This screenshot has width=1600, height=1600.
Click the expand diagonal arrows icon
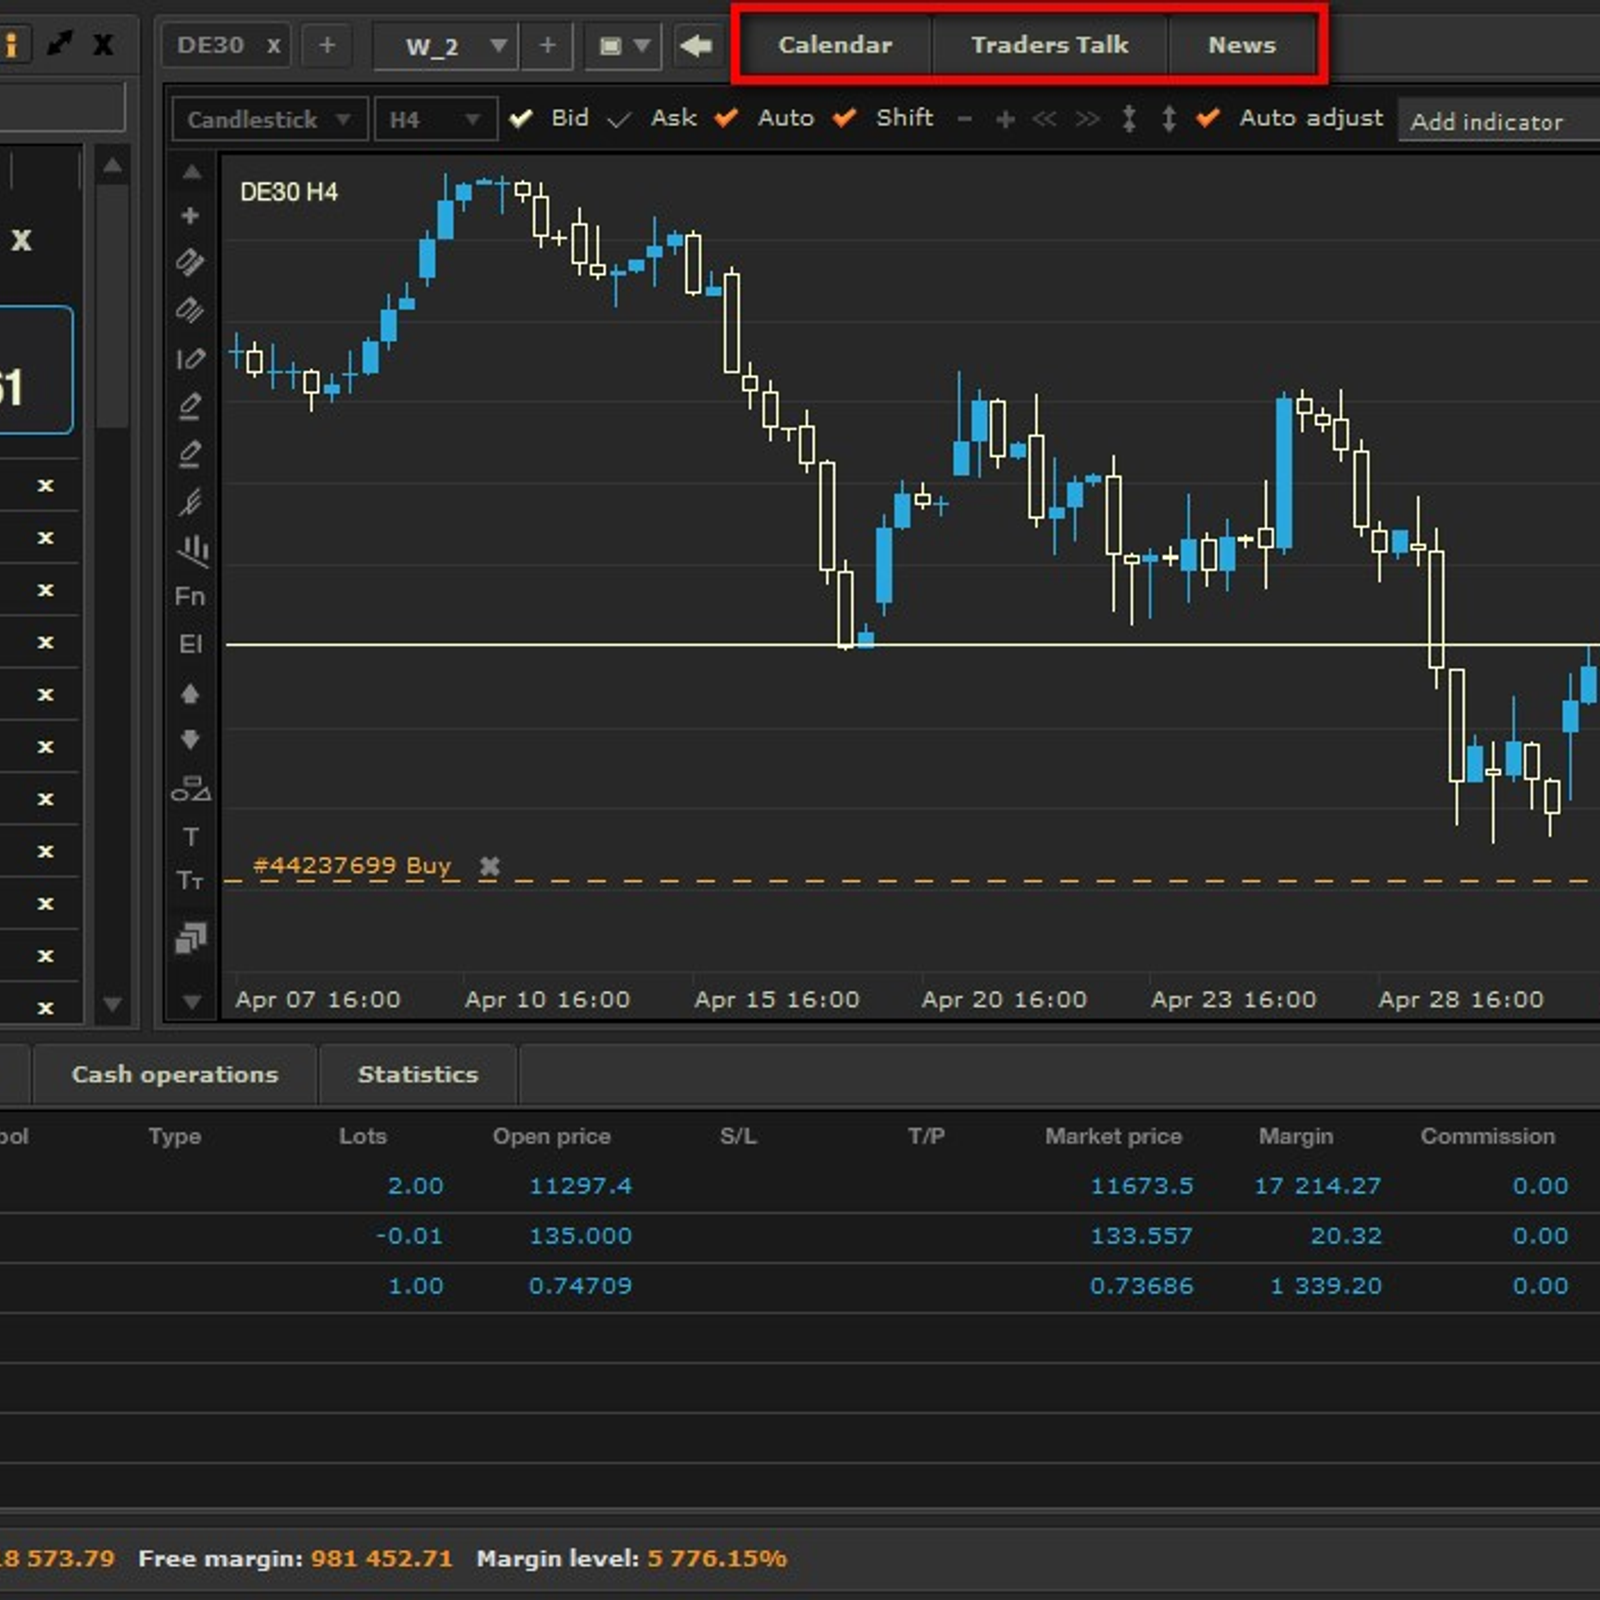[60, 43]
